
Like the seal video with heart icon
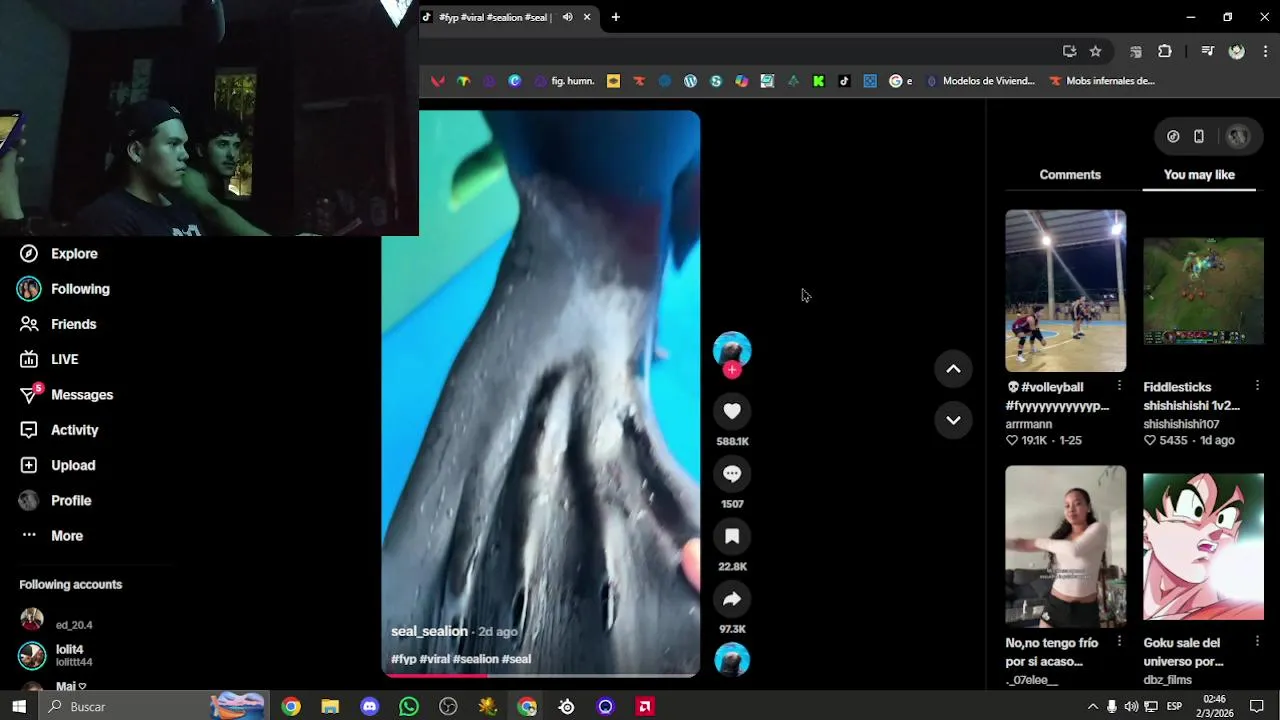[x=732, y=411]
